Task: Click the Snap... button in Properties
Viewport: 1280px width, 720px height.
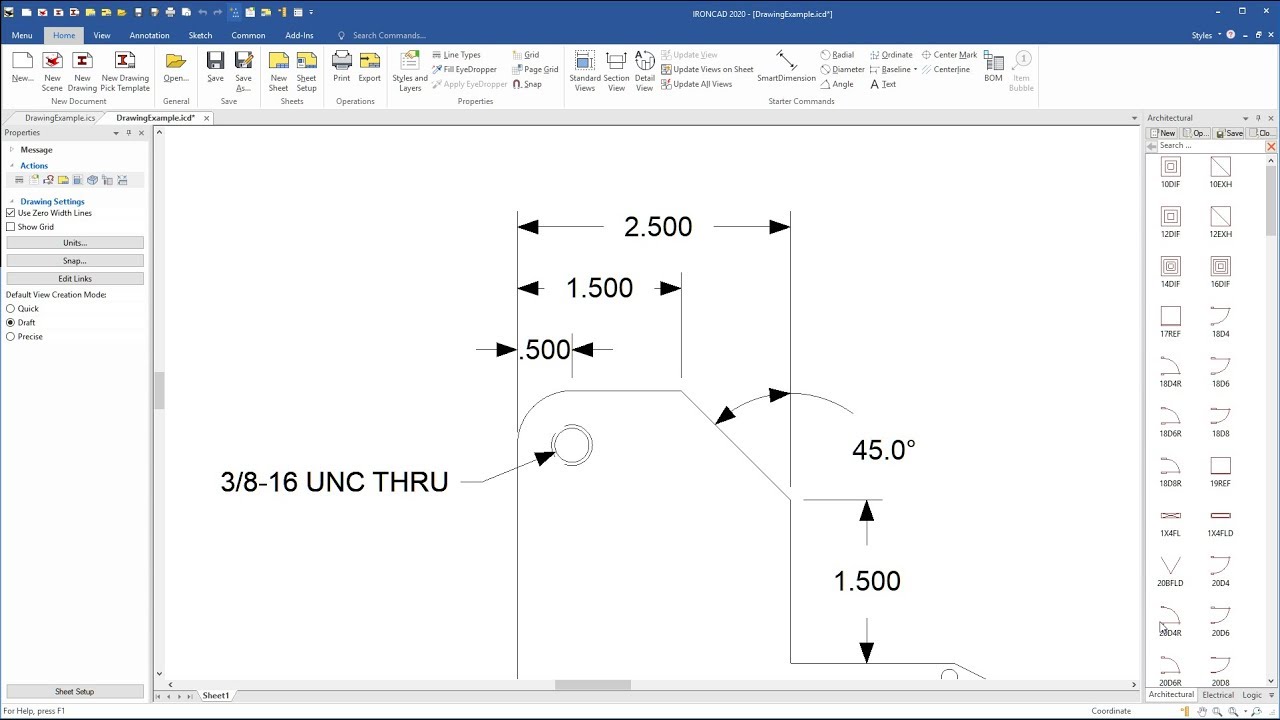Action: [x=75, y=261]
